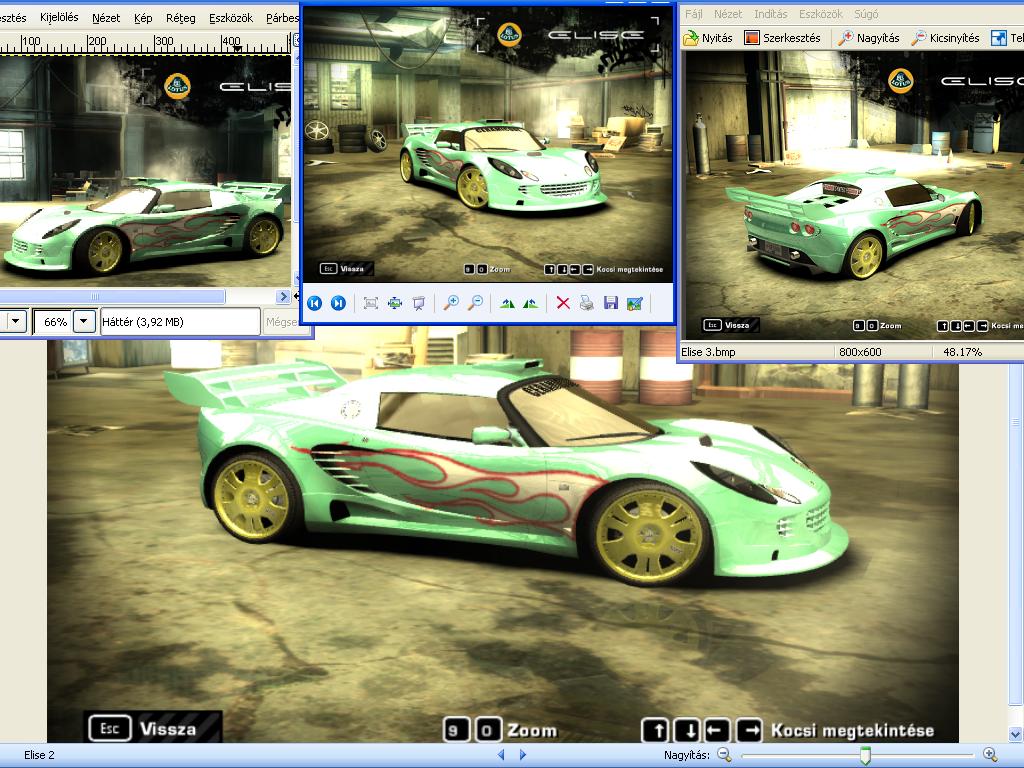Click the Elise 3.bmp filename in status bar

point(708,352)
